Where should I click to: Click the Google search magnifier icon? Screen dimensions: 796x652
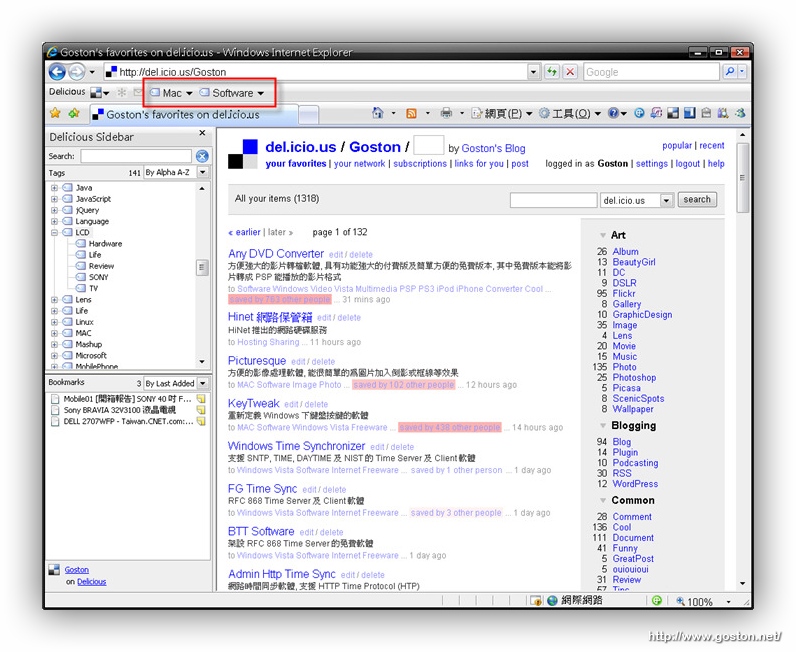(729, 72)
